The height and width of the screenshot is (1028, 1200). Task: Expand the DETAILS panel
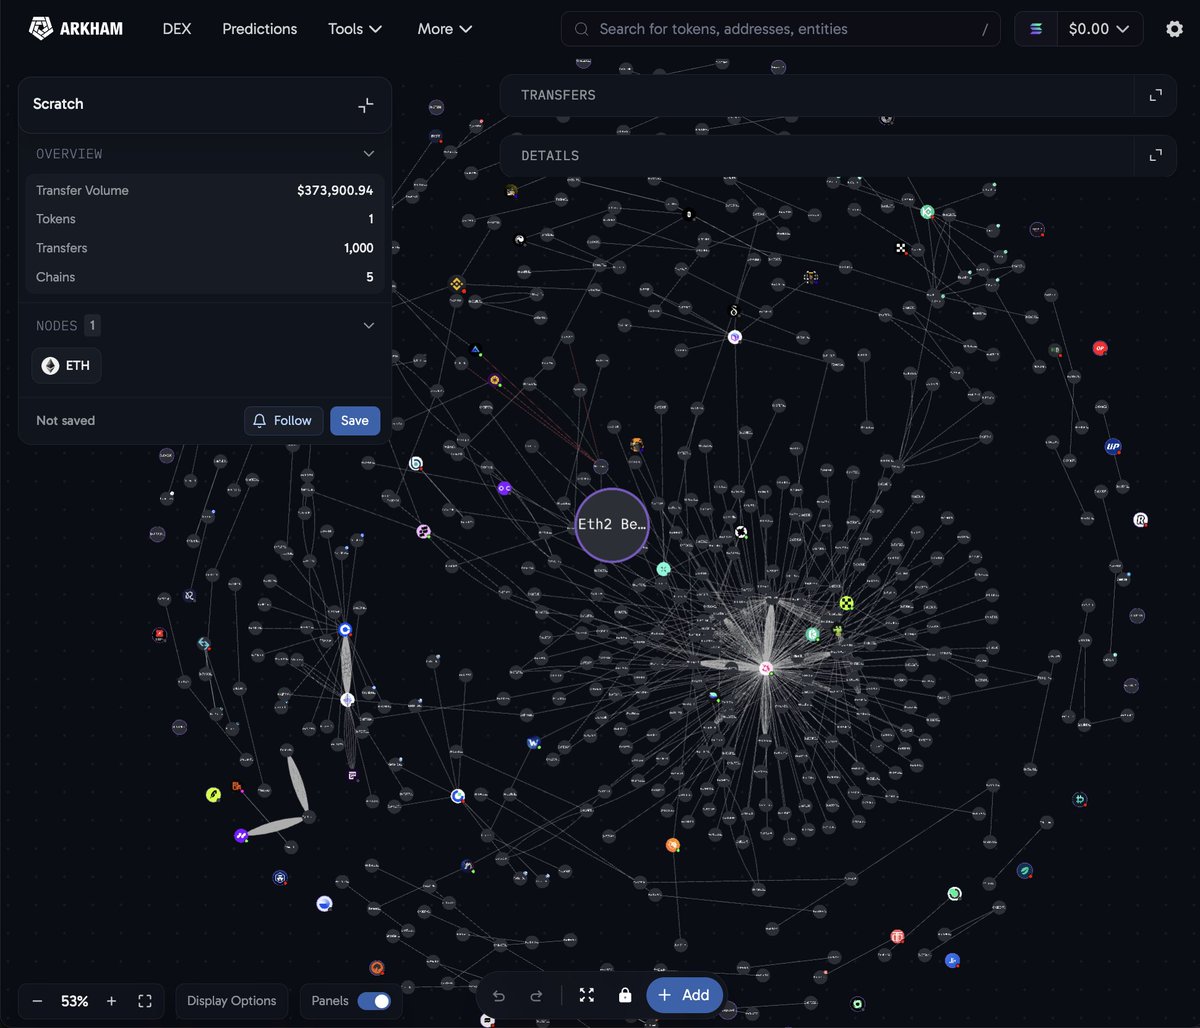[1155, 155]
